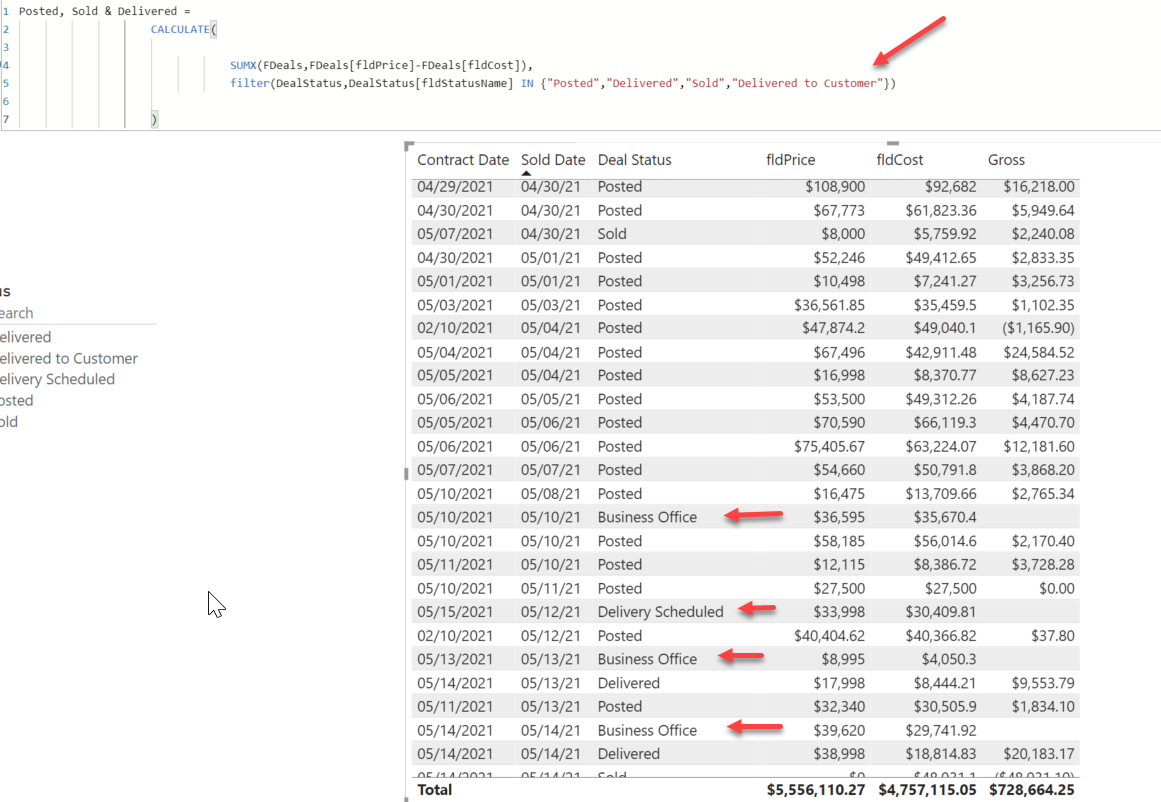Click the $67,773 fldPrice cell

point(839,210)
